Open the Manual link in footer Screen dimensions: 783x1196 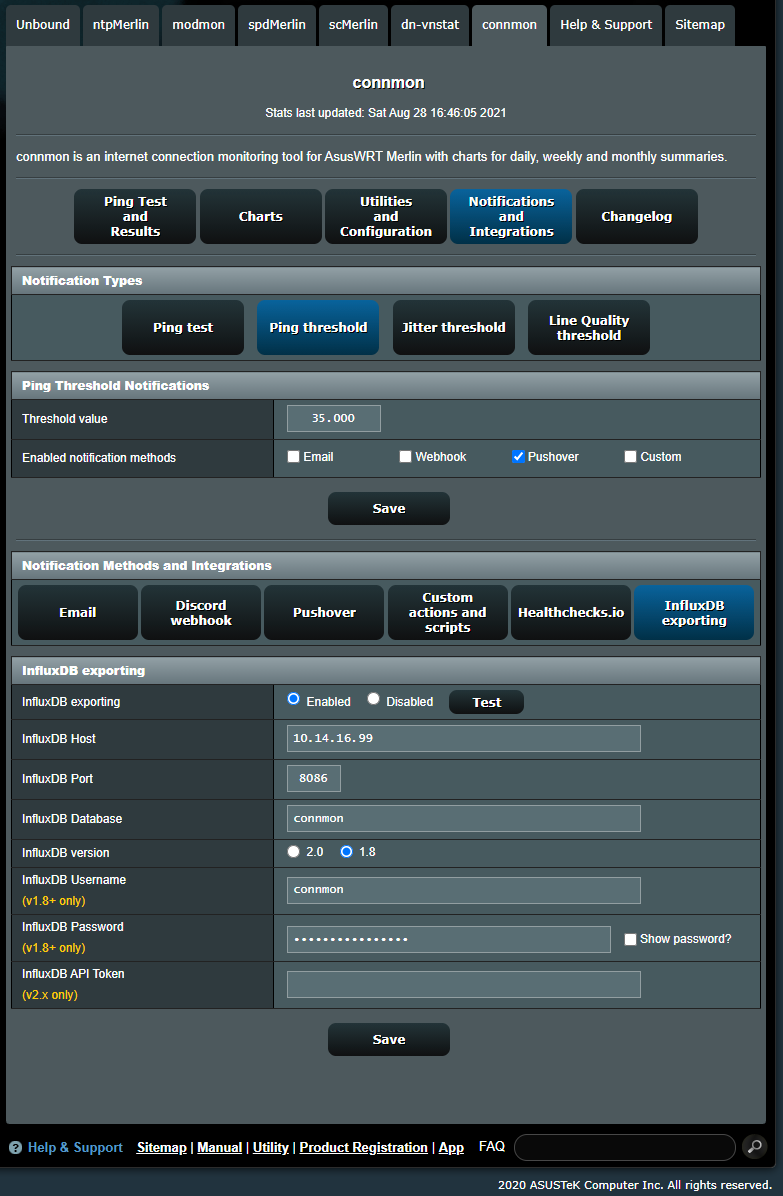pyautogui.click(x=219, y=1148)
